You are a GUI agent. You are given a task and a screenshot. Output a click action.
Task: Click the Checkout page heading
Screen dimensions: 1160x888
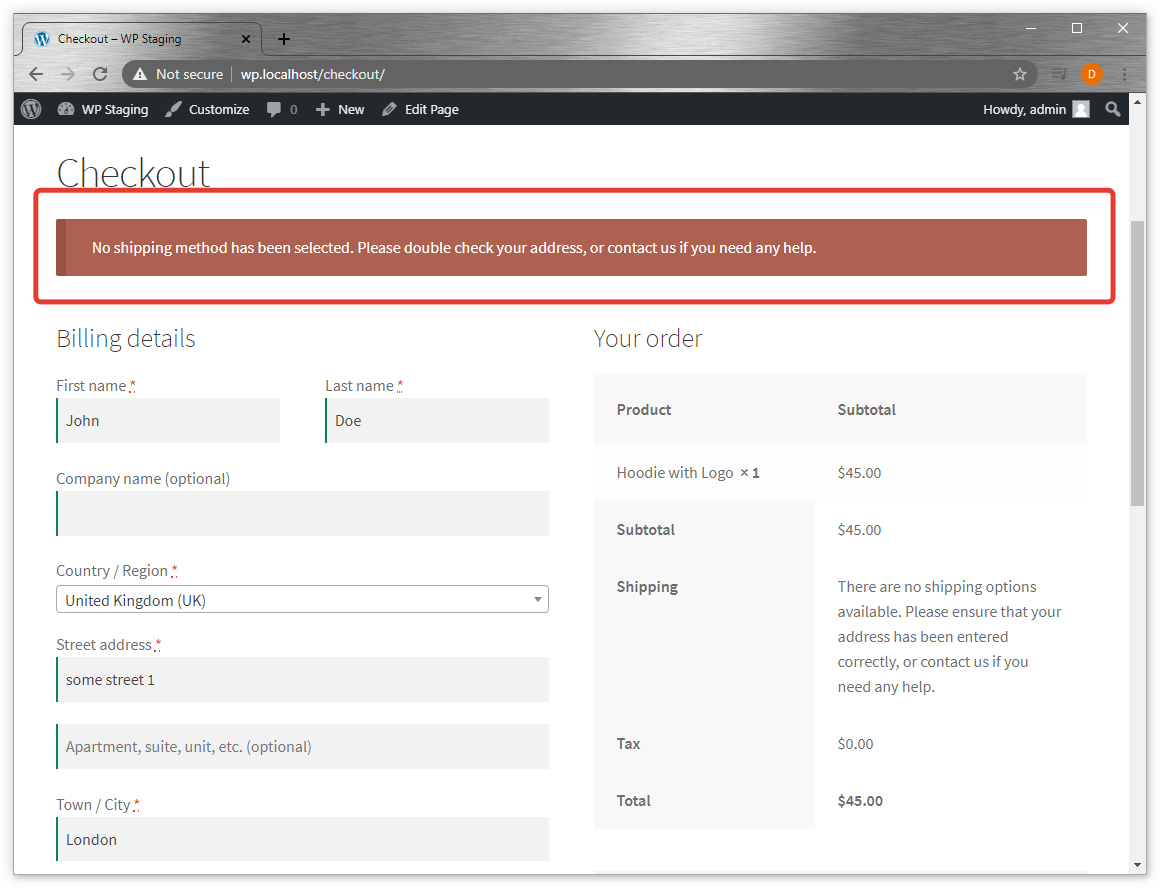(x=133, y=174)
